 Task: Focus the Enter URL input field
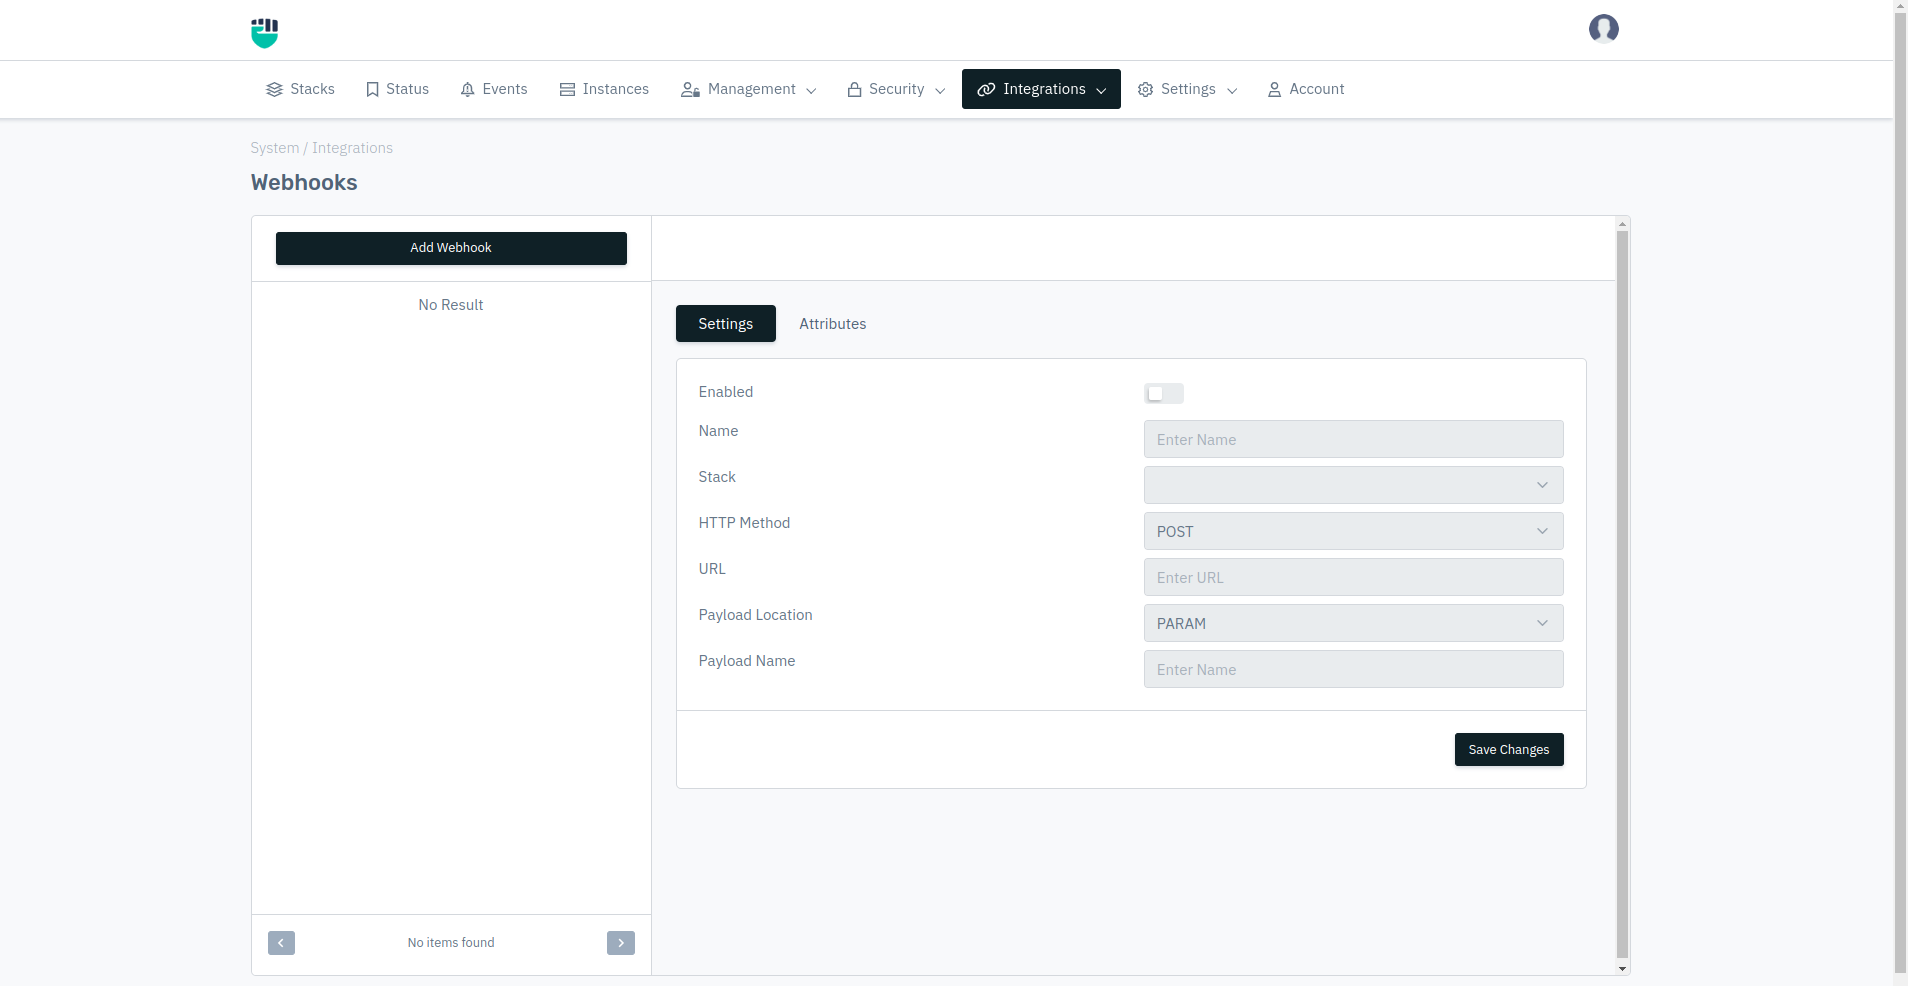1353,577
